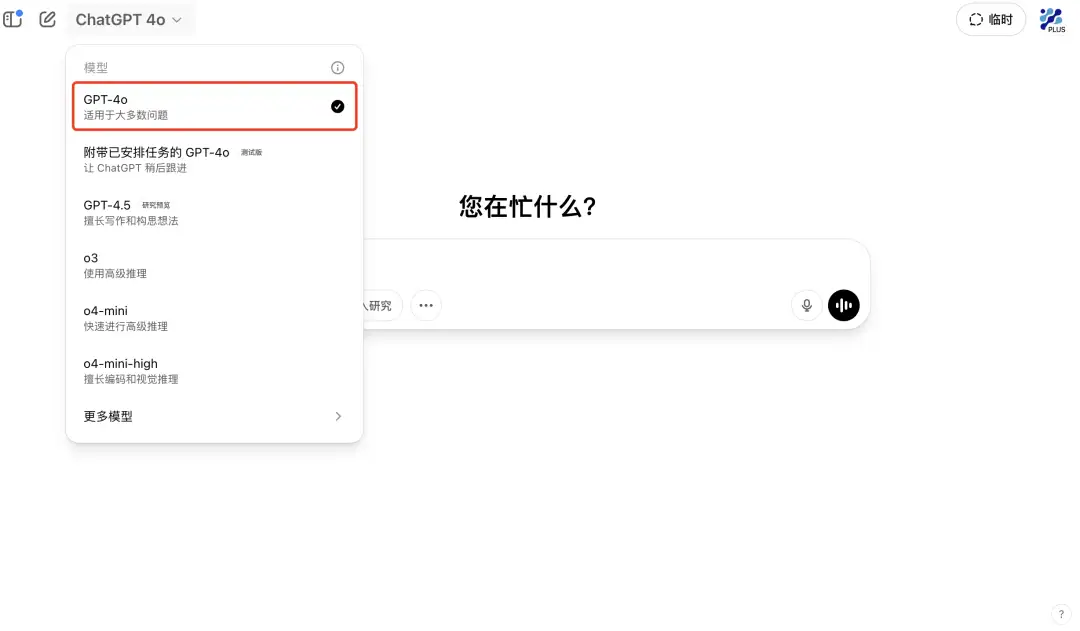Open the sidebar toggle icon
Image resolution: width=1080 pixels, height=631 pixels.
12,19
